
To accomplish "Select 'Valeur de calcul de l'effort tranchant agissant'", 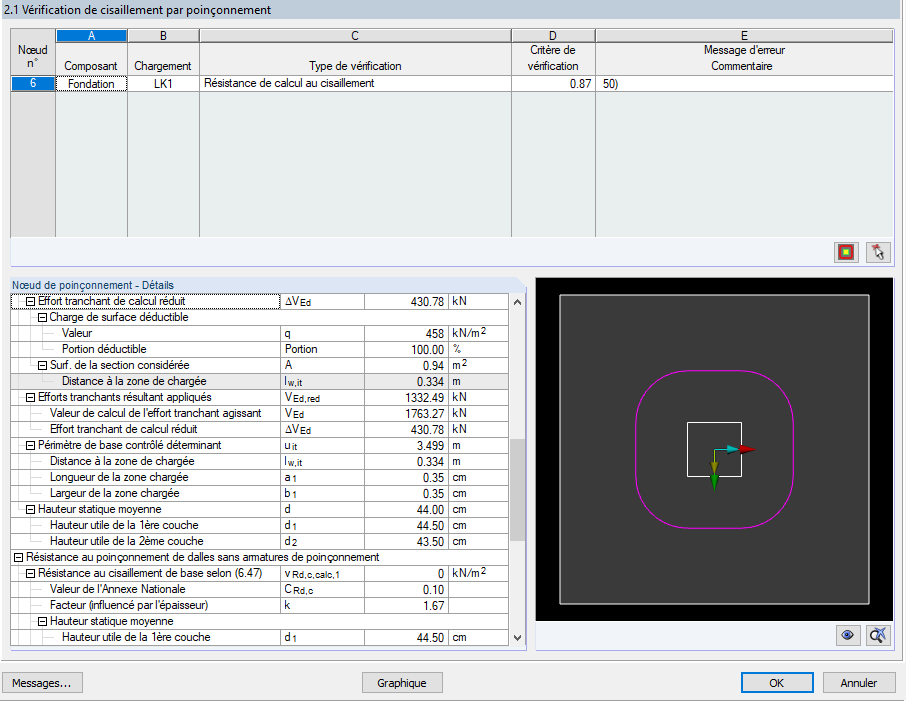I will click(259, 413).
